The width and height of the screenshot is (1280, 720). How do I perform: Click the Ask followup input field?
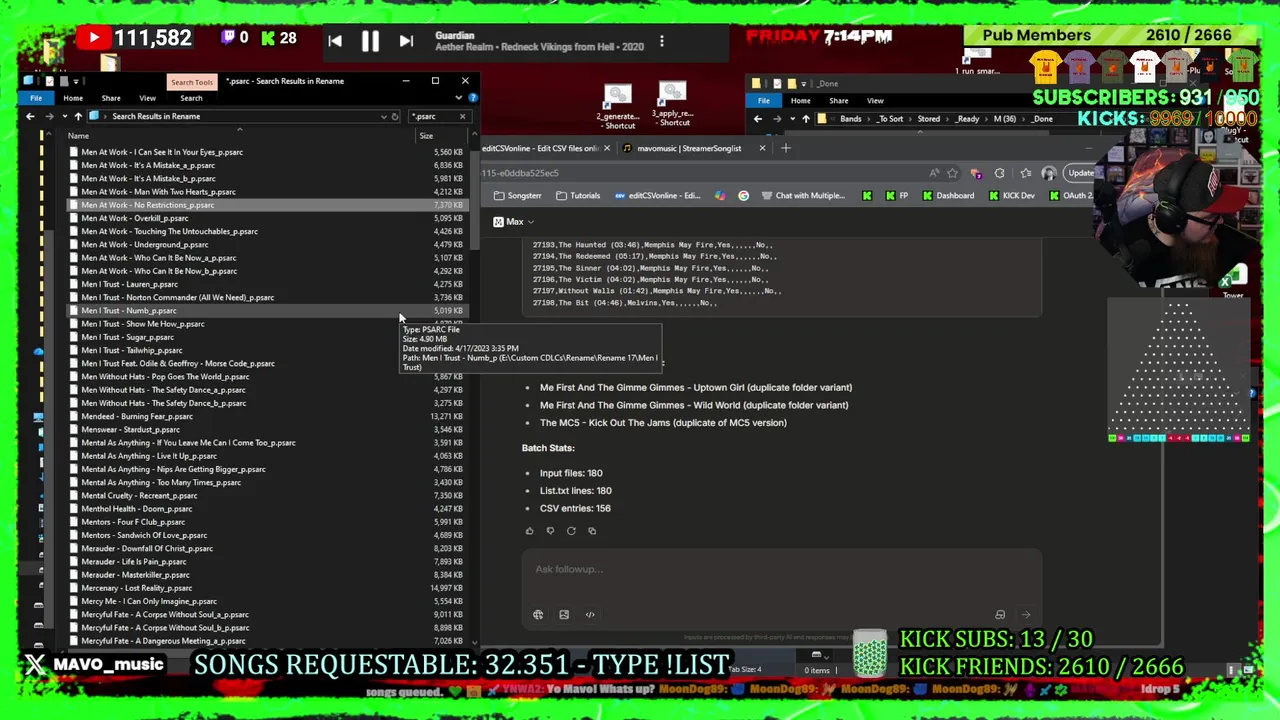780,569
